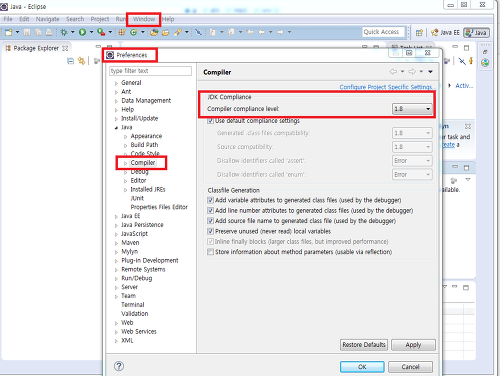Switch to Java perspective button
This screenshot has width=500, height=376.
pos(477,32)
